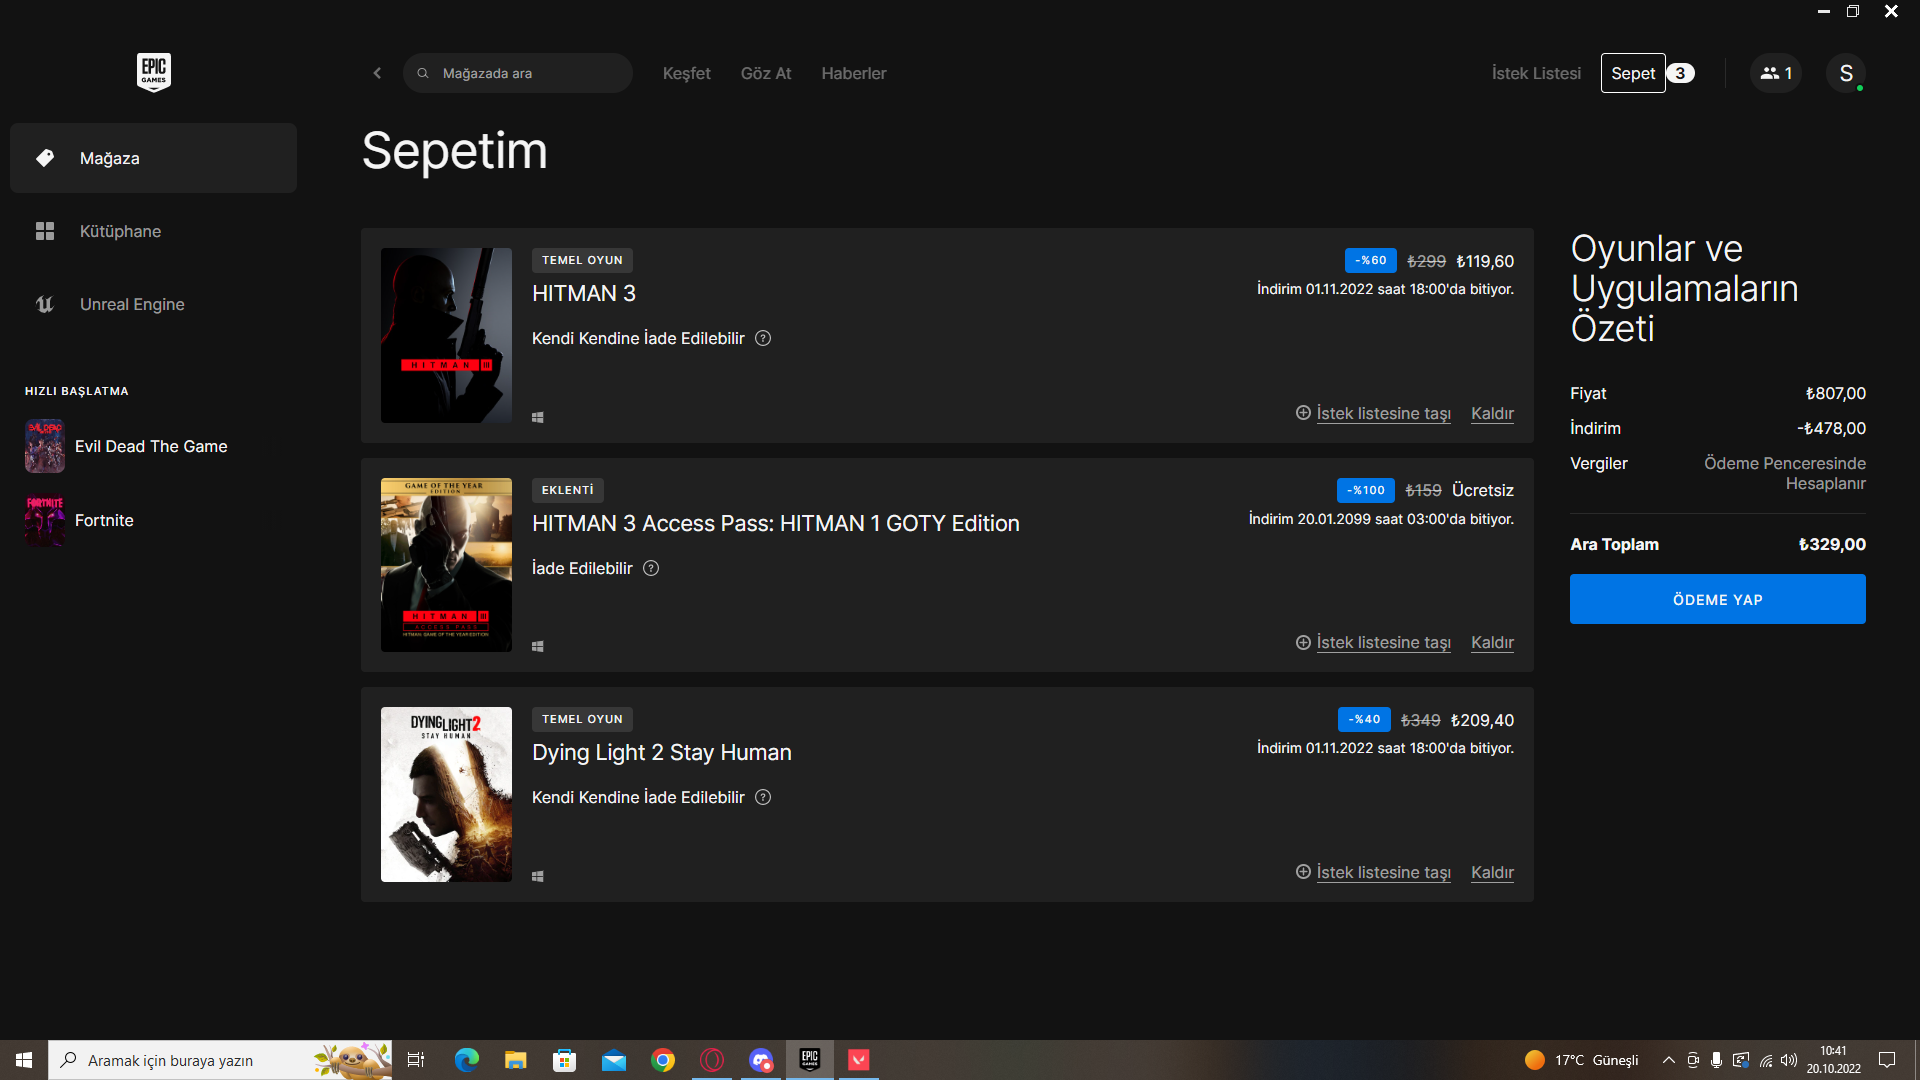This screenshot has height=1080, width=1920.
Task: Select Kütüphane in the sidebar
Action: tap(153, 231)
